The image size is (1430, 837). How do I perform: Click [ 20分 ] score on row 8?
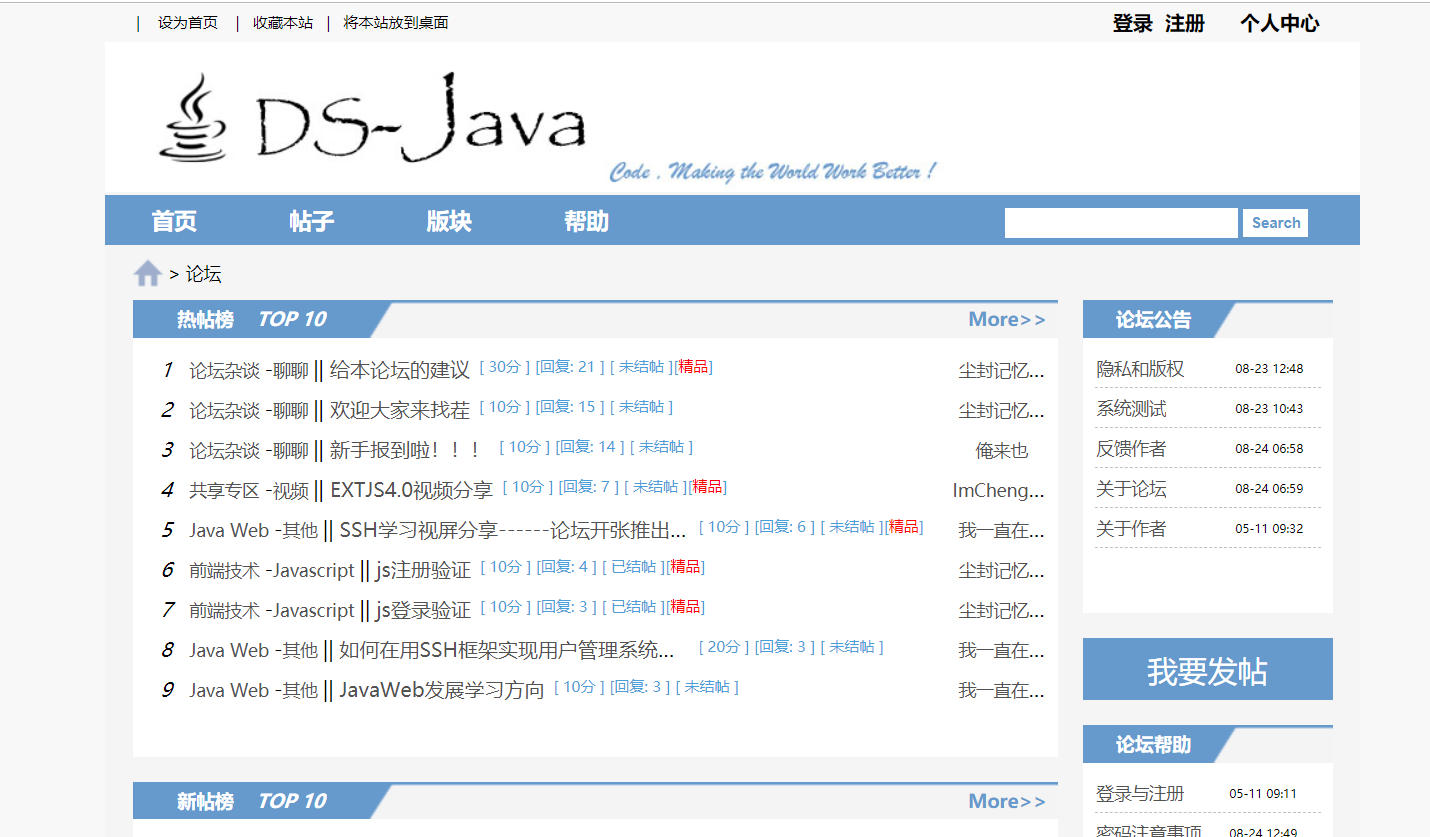[724, 647]
